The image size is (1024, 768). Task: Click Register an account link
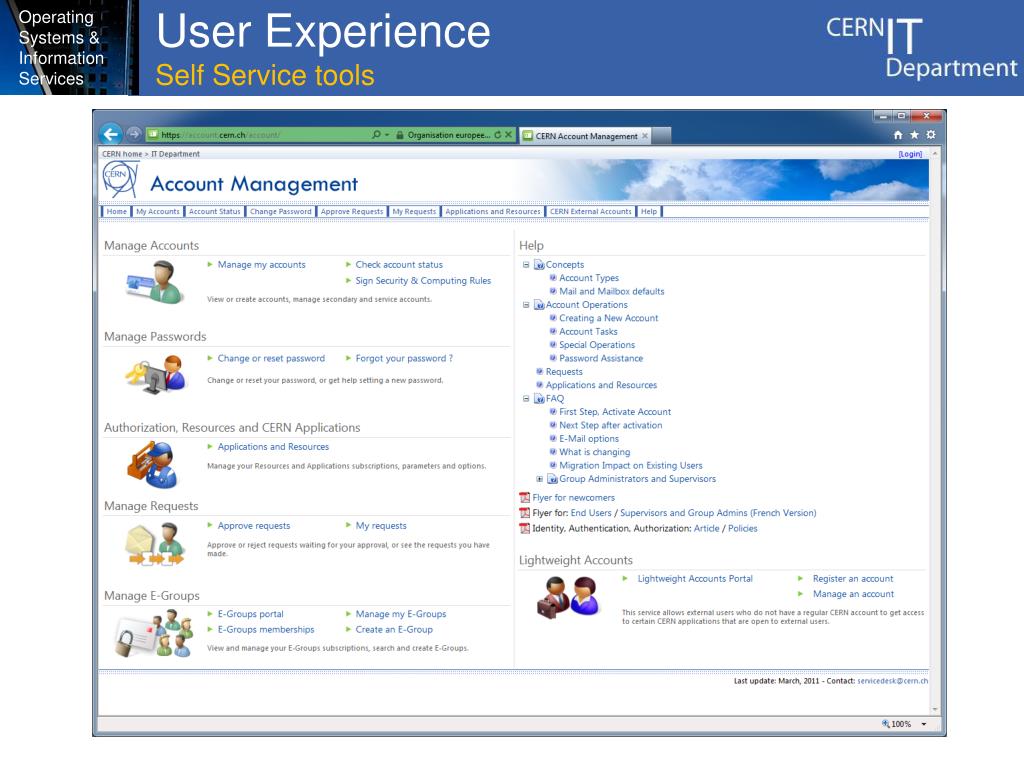click(853, 579)
